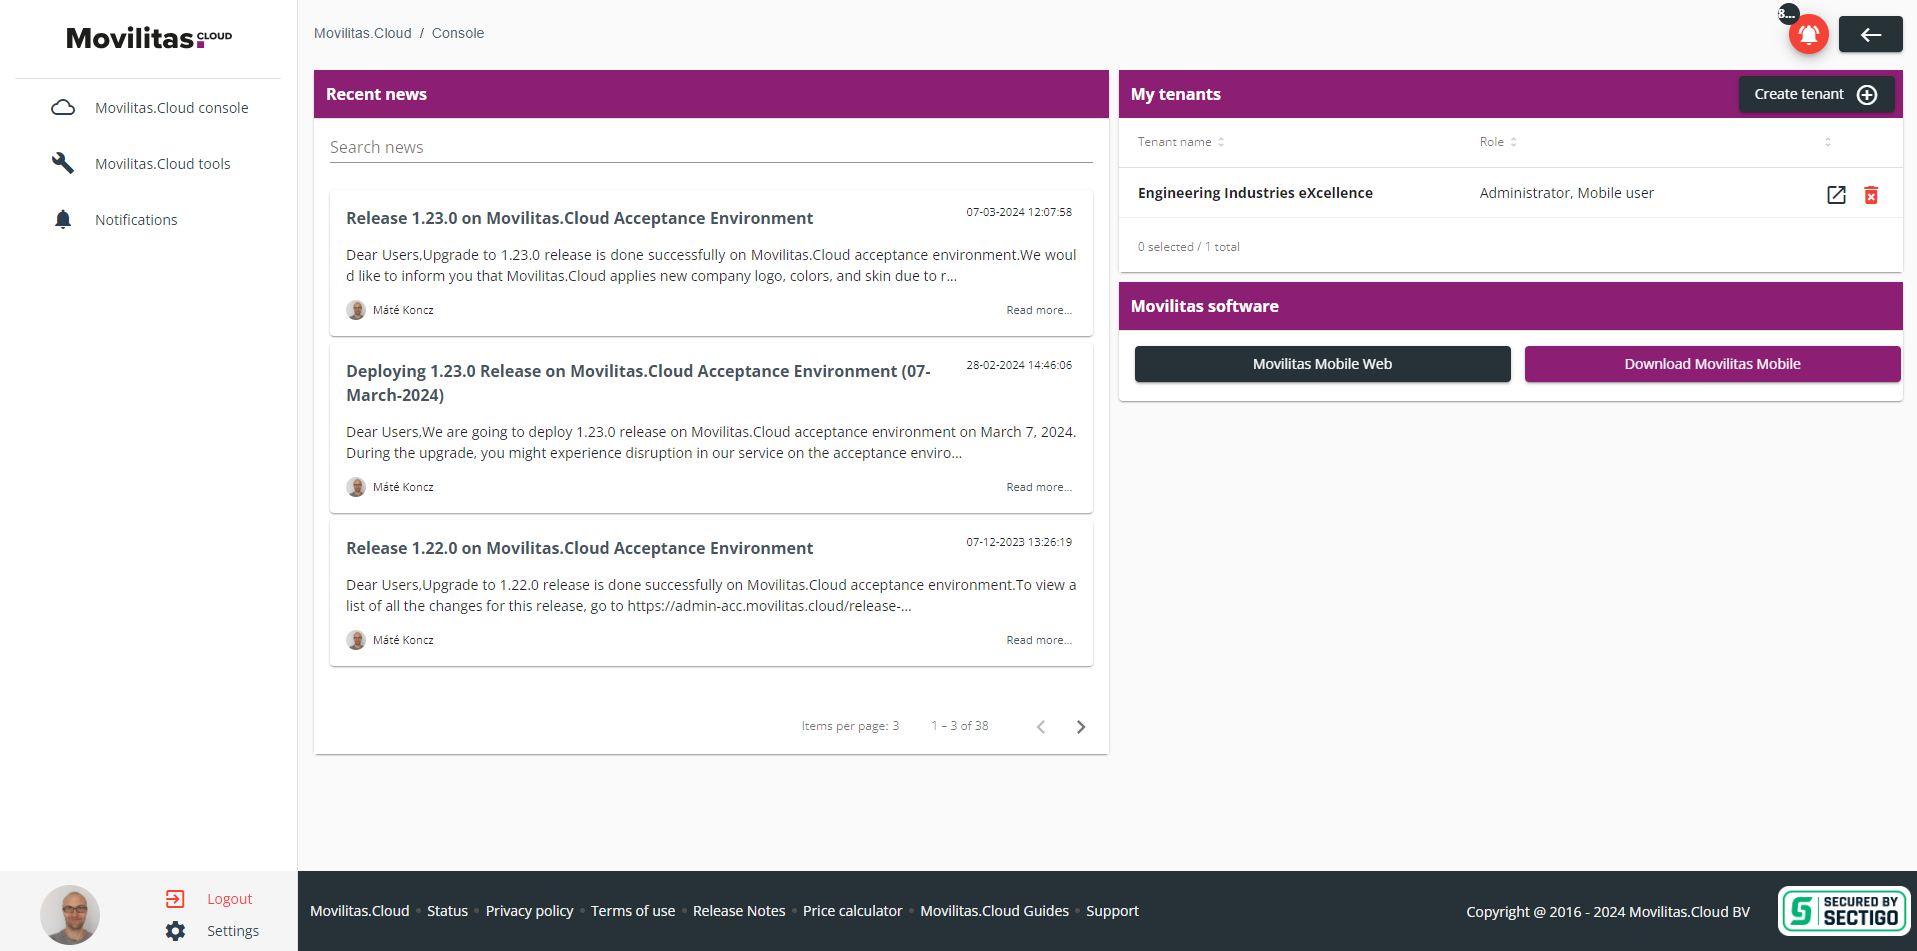Click the Secured by Sectigo badge
Viewport: 1917px width, 951px height.
1844,911
